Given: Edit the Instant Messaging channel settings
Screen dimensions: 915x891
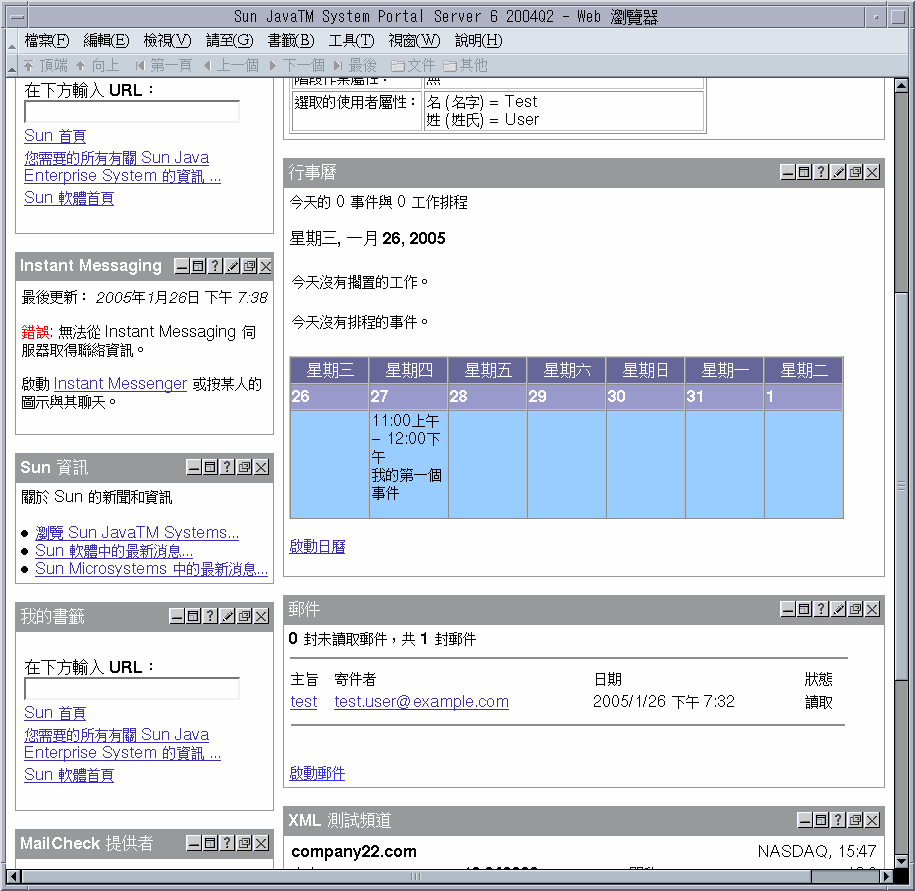Looking at the screenshot, I should click(232, 267).
